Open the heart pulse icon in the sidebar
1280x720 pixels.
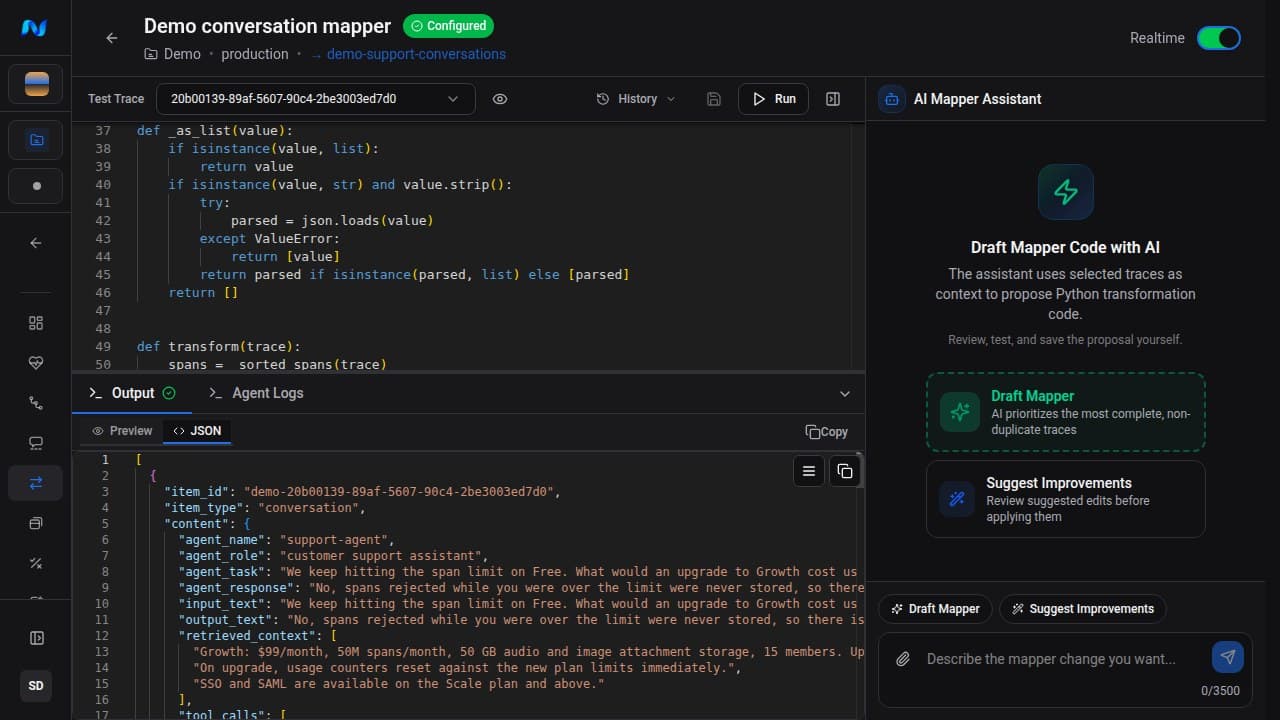pos(36,363)
